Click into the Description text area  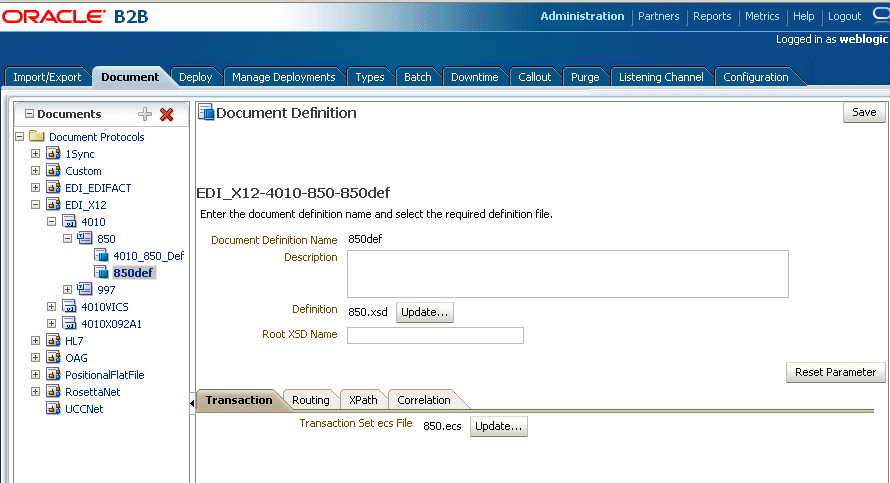(x=568, y=274)
